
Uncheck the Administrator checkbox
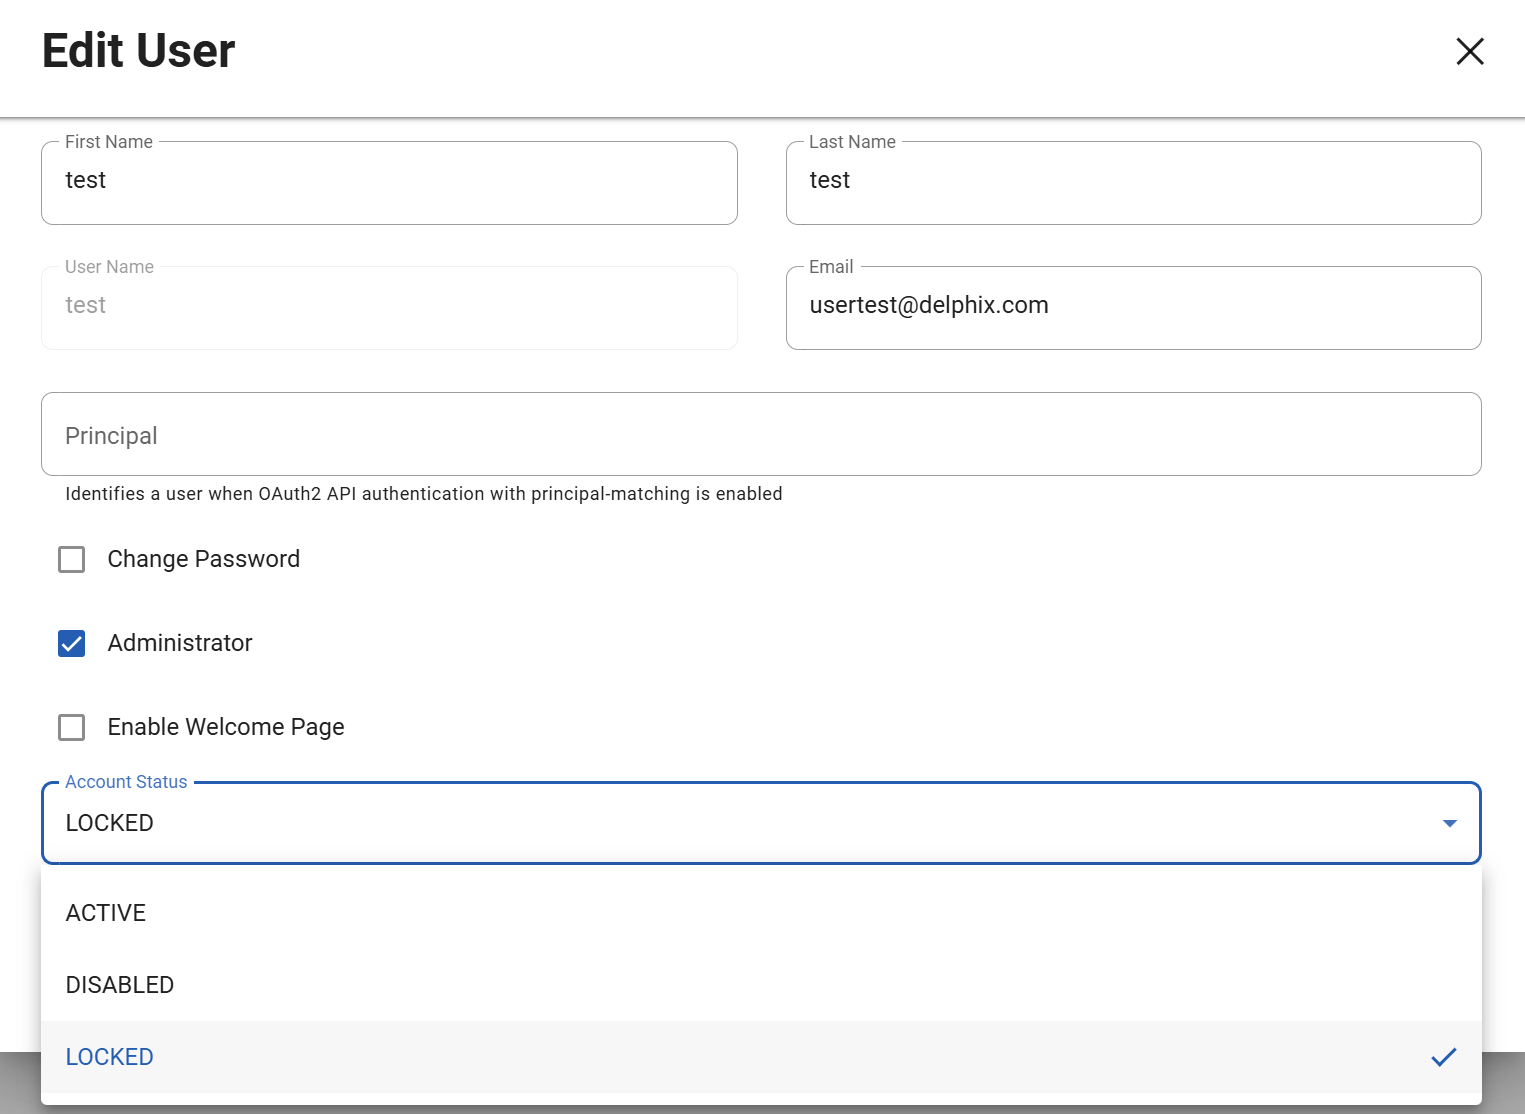click(x=72, y=643)
